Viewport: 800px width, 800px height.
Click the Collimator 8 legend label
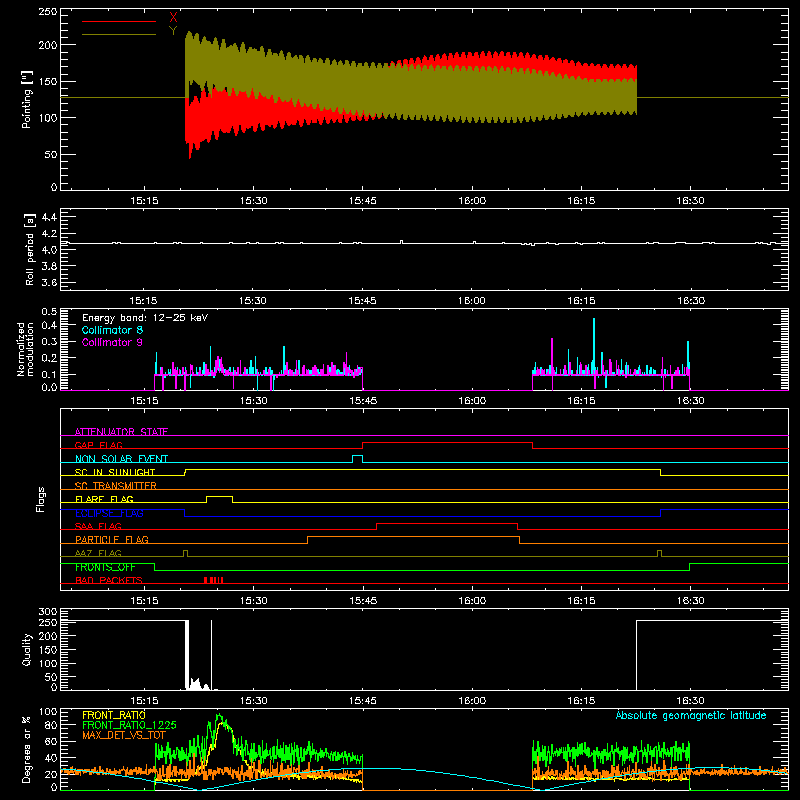[x=112, y=330]
